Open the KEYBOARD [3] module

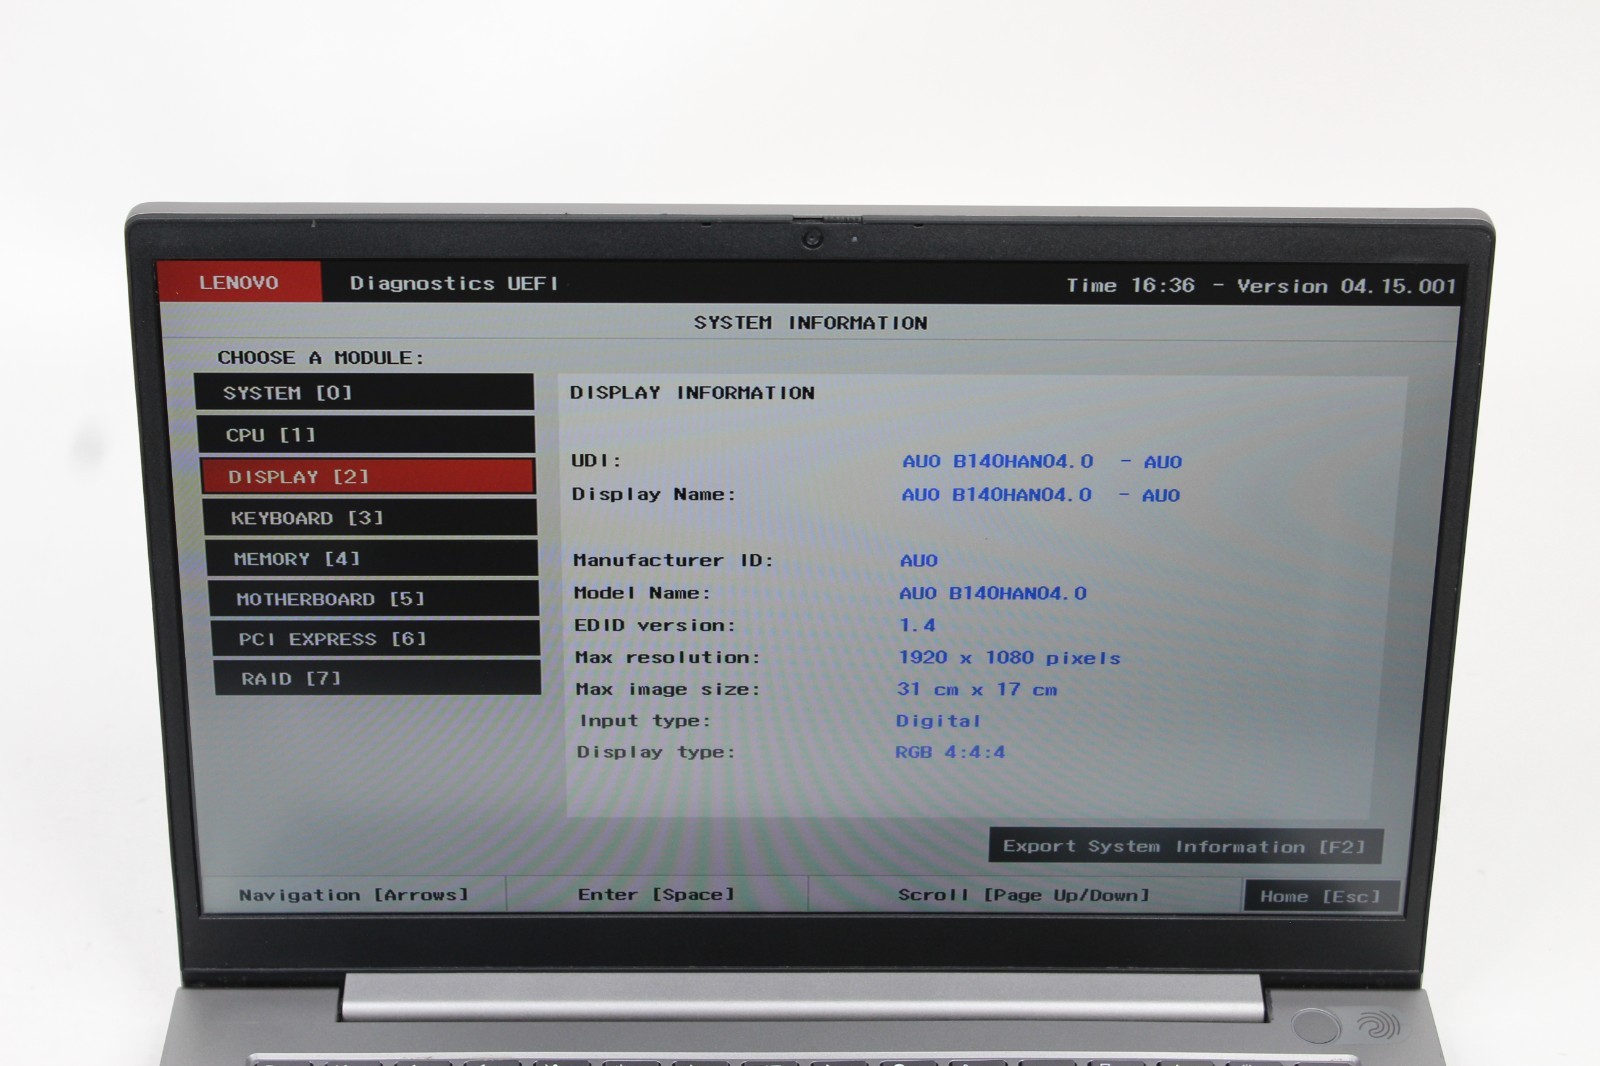(x=370, y=517)
